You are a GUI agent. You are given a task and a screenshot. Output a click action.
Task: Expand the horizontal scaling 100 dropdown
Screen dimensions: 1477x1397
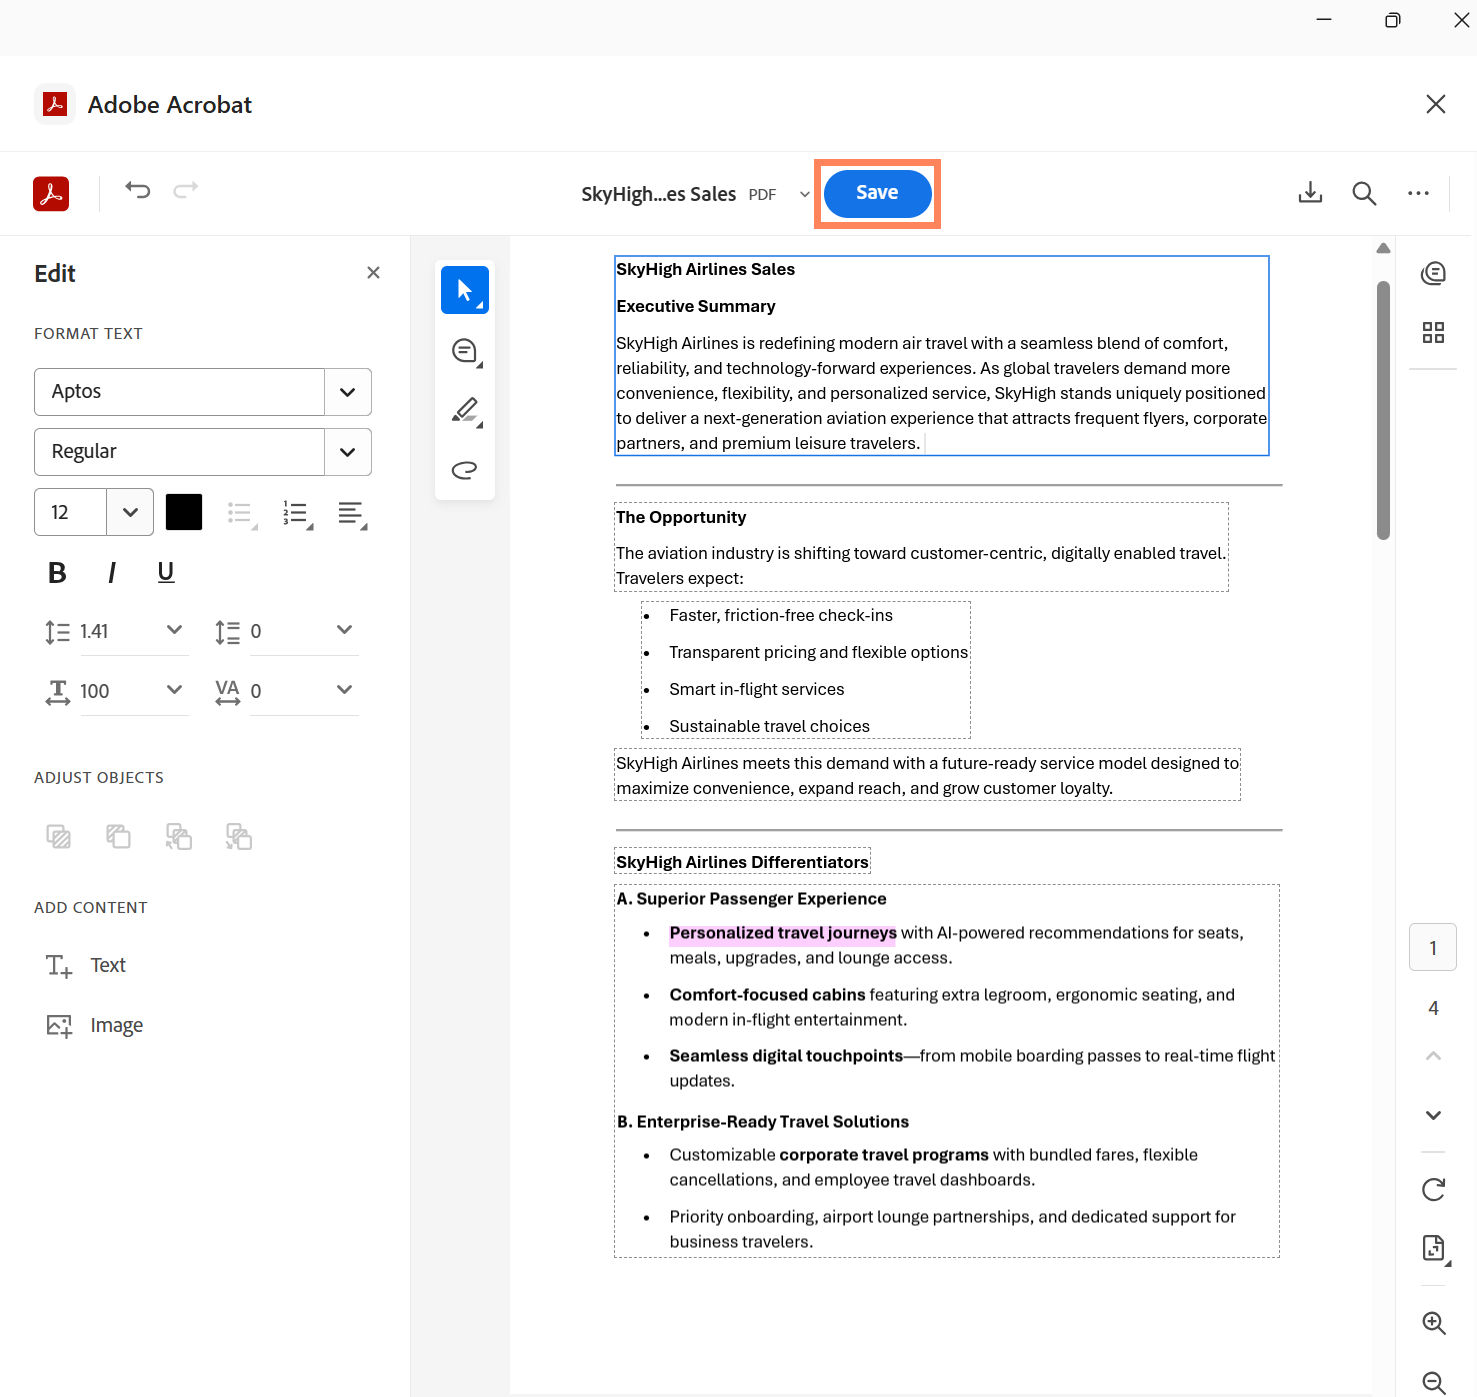[174, 690]
